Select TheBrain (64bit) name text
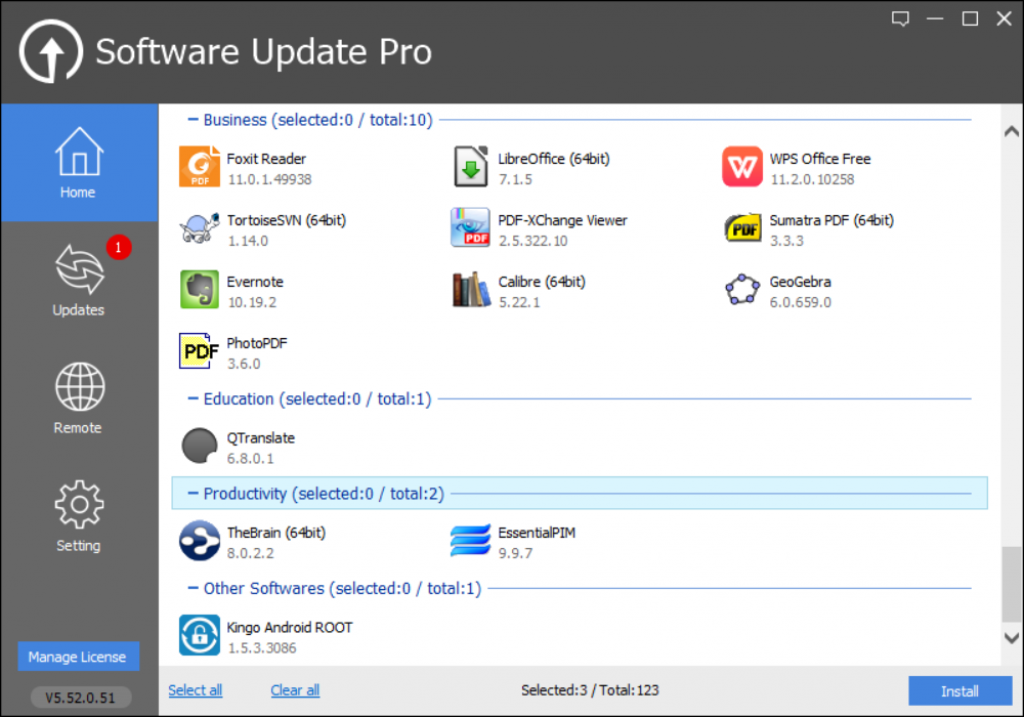Screen dimensions: 1024x717 tap(276, 532)
